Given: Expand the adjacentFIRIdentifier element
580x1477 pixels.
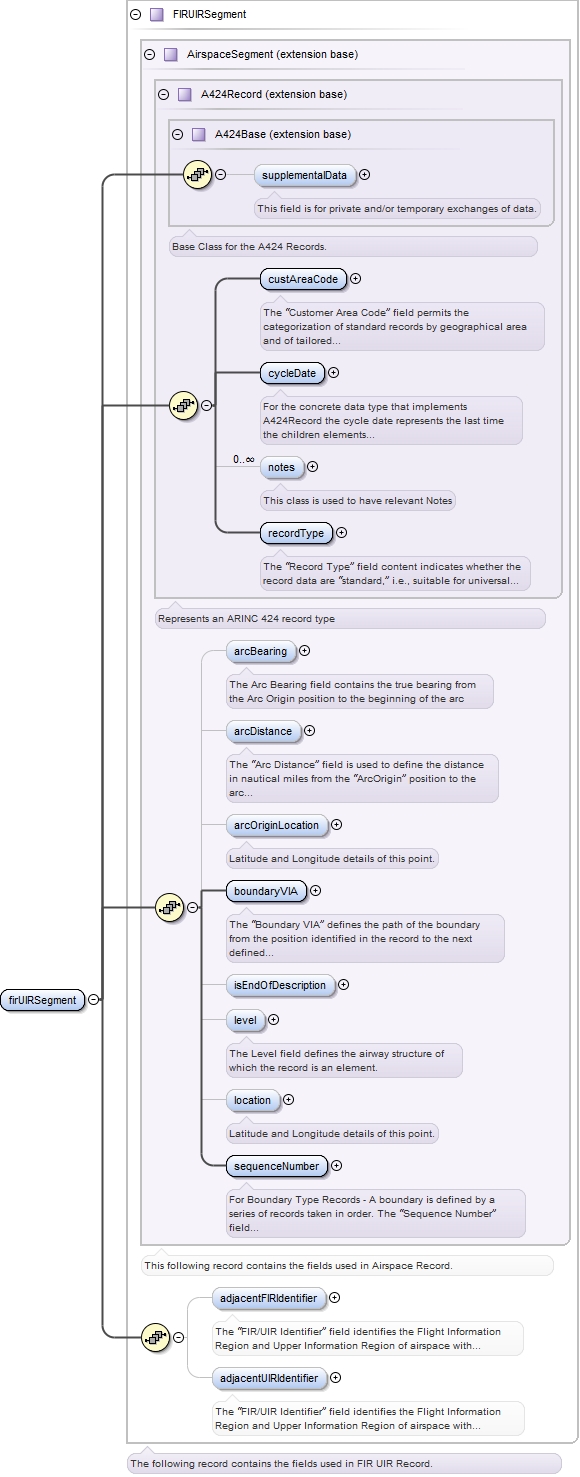Looking at the screenshot, I should click(334, 1299).
